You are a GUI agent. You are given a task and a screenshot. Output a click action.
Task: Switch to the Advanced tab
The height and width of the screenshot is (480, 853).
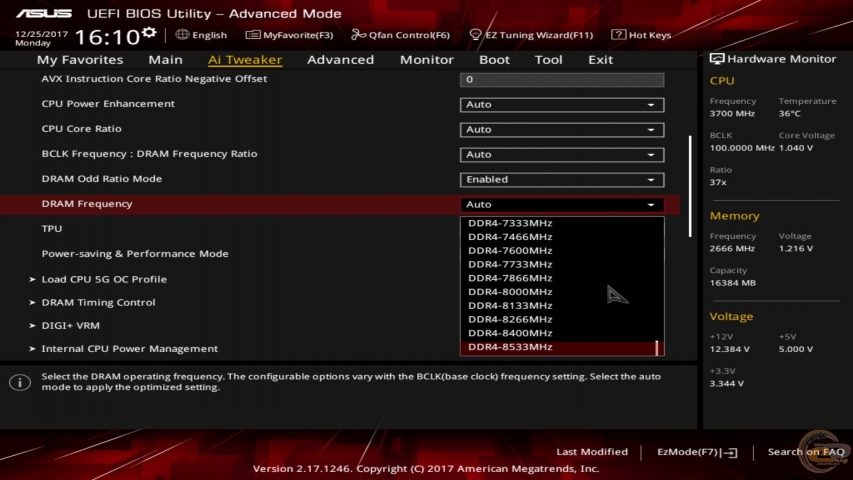tap(340, 60)
